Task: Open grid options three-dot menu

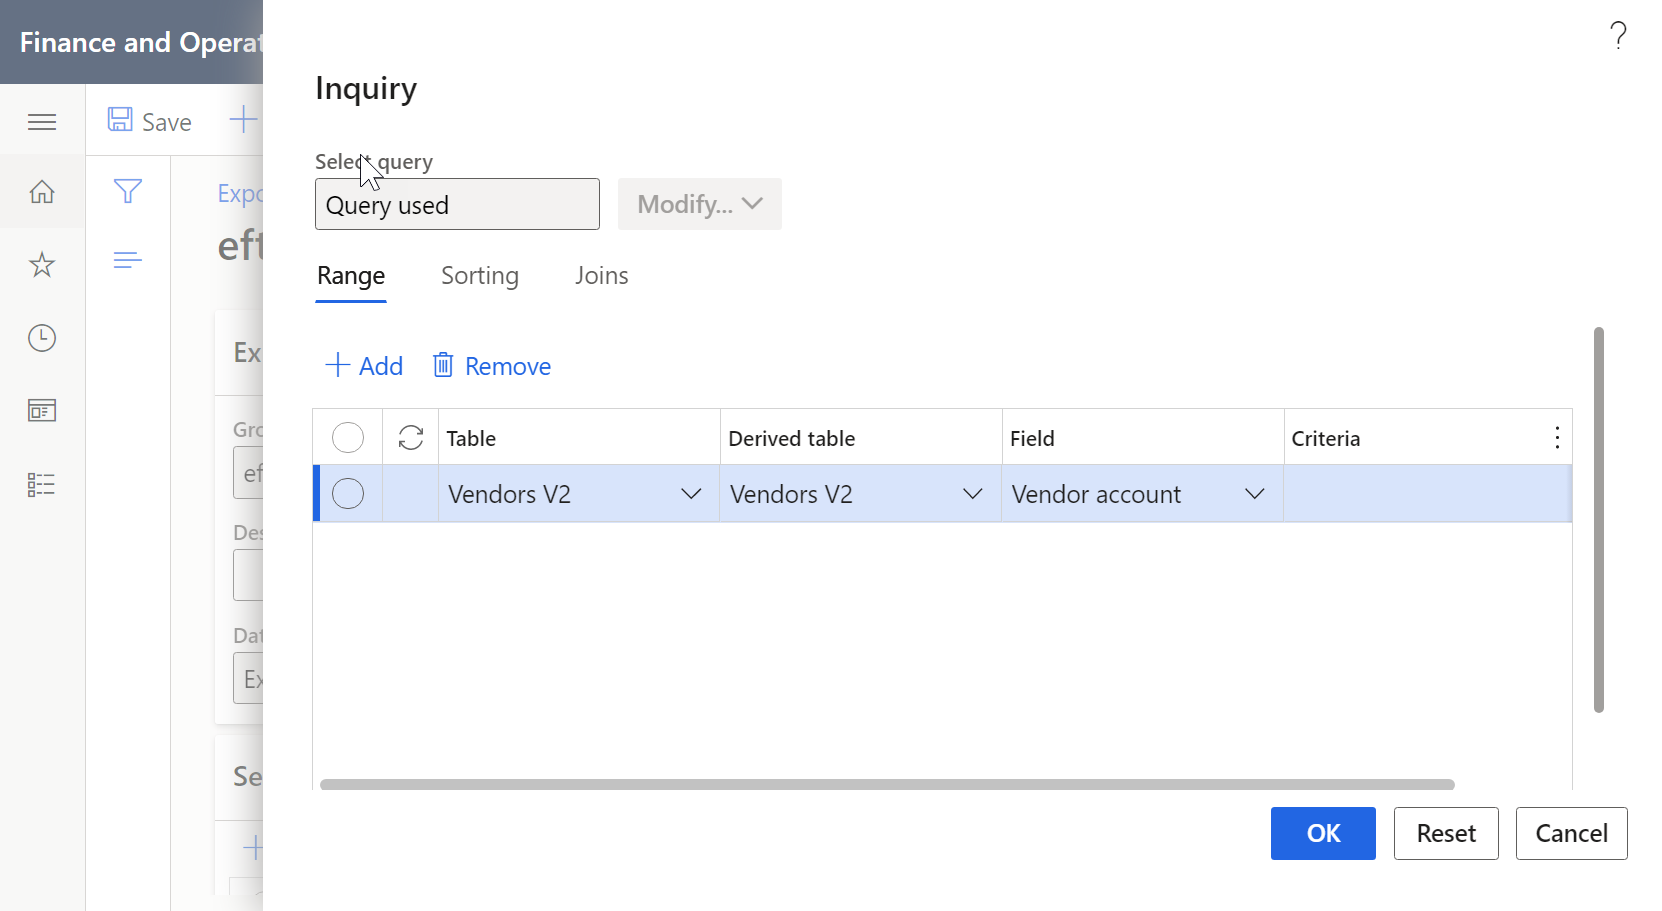Action: [x=1557, y=437]
